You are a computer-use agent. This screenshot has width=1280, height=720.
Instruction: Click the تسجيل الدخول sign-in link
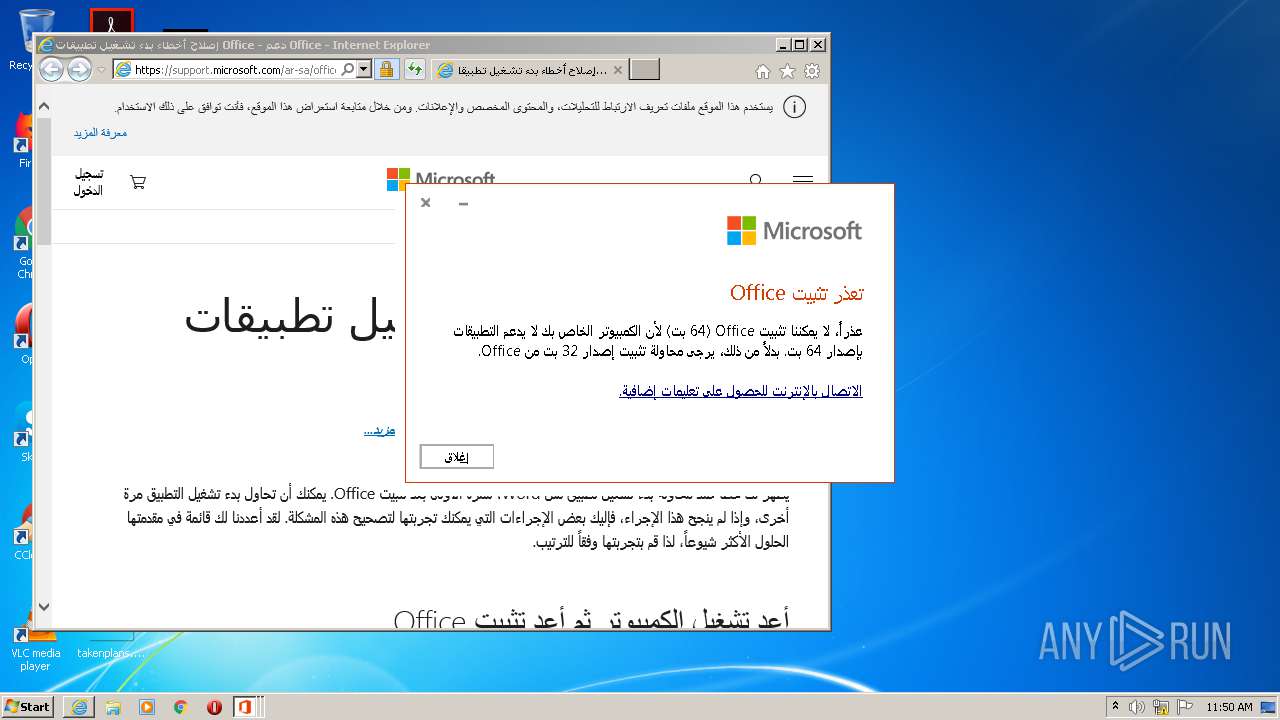click(88, 182)
